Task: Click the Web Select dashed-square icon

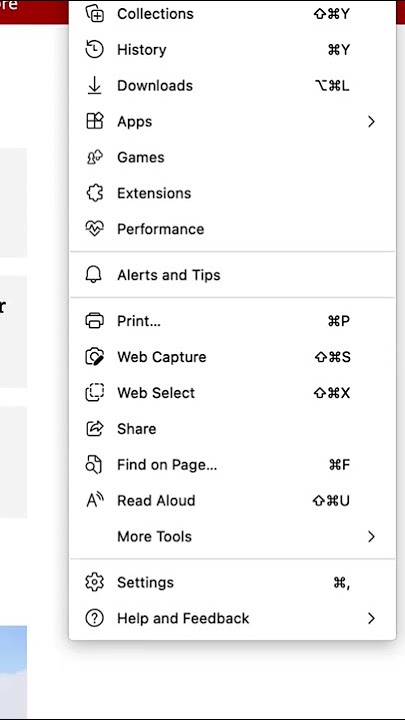Action: [95, 393]
